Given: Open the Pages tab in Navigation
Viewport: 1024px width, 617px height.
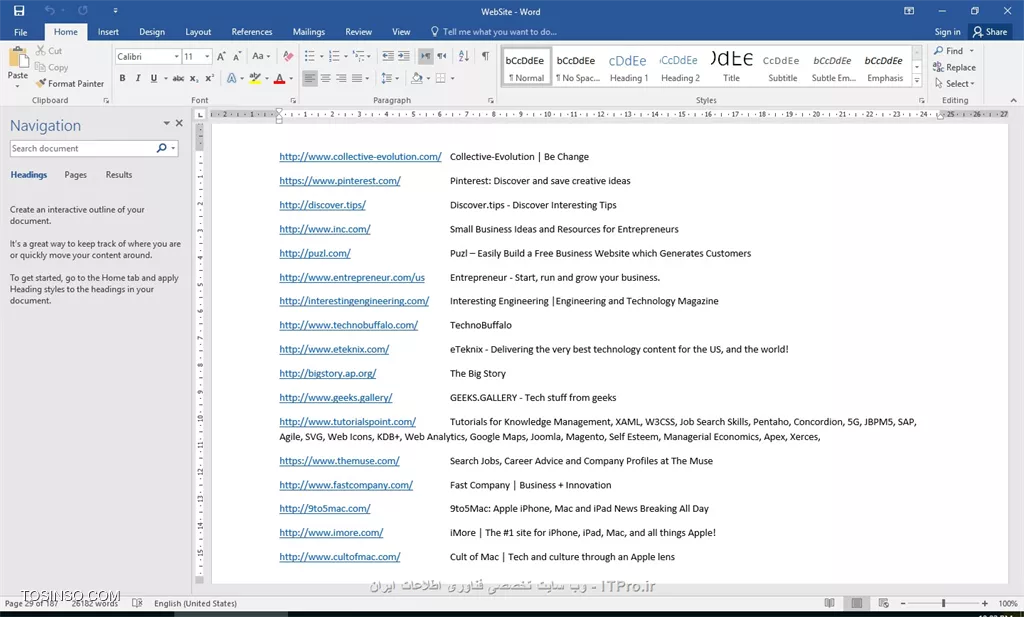Looking at the screenshot, I should [x=76, y=175].
